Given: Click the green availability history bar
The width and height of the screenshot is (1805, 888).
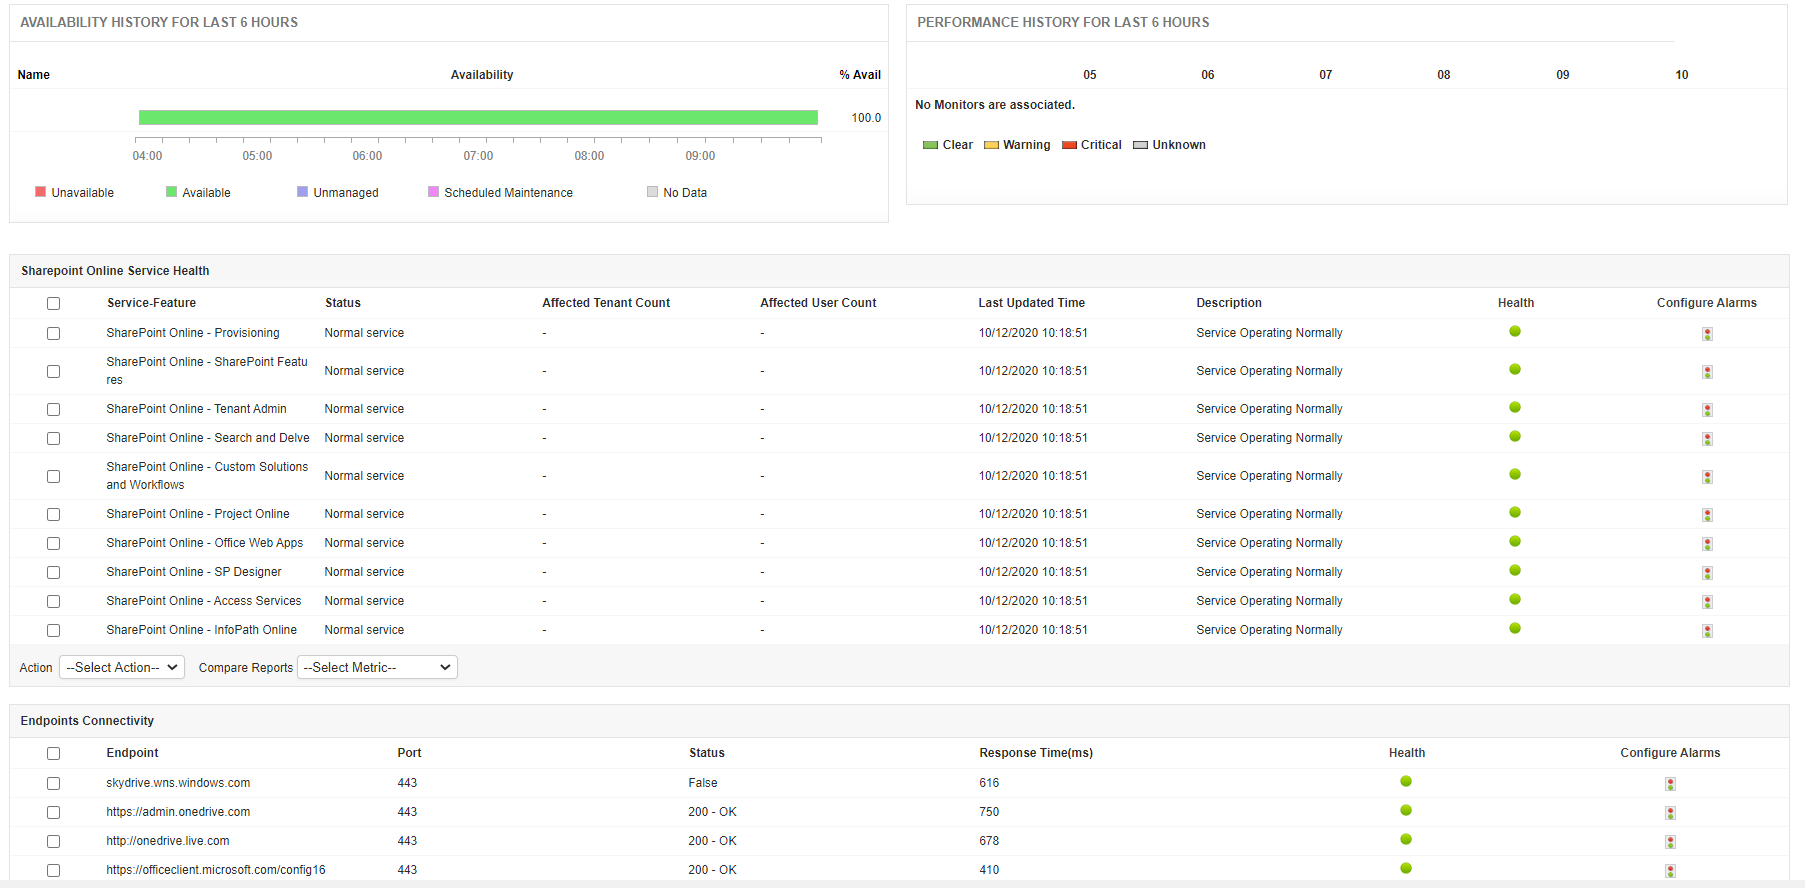Looking at the screenshot, I should pos(478,118).
